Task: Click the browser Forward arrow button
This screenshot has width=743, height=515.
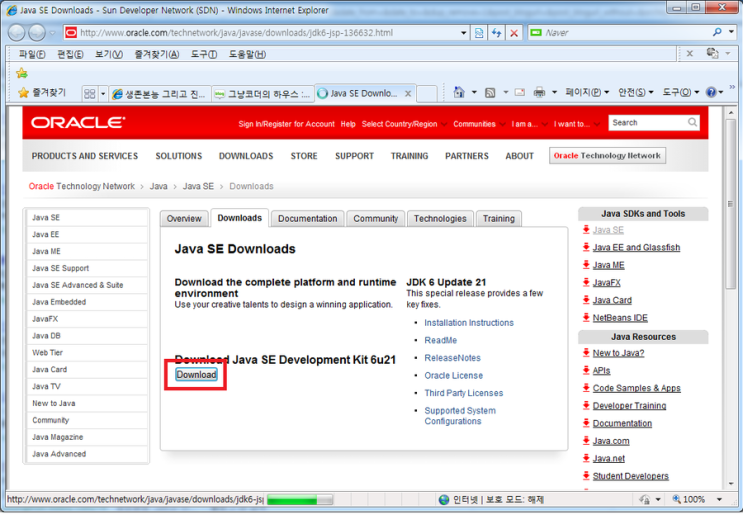Action: (x=36, y=33)
